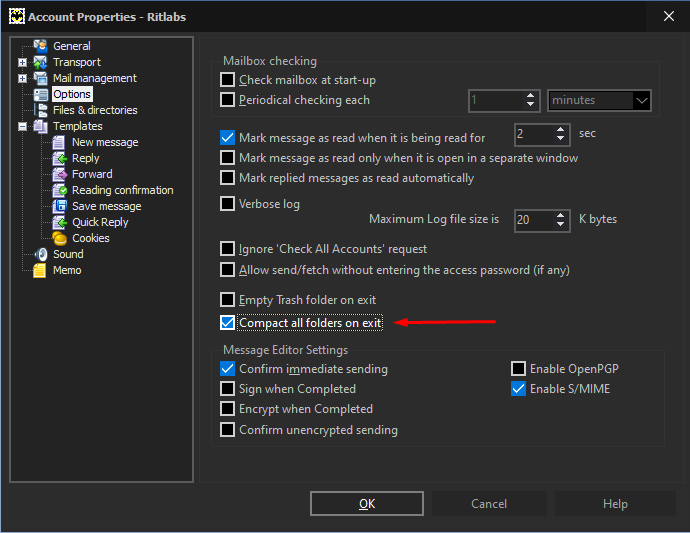The height and width of the screenshot is (533, 690).
Task: Enable Check mailbox at start-up
Action: pyautogui.click(x=227, y=80)
